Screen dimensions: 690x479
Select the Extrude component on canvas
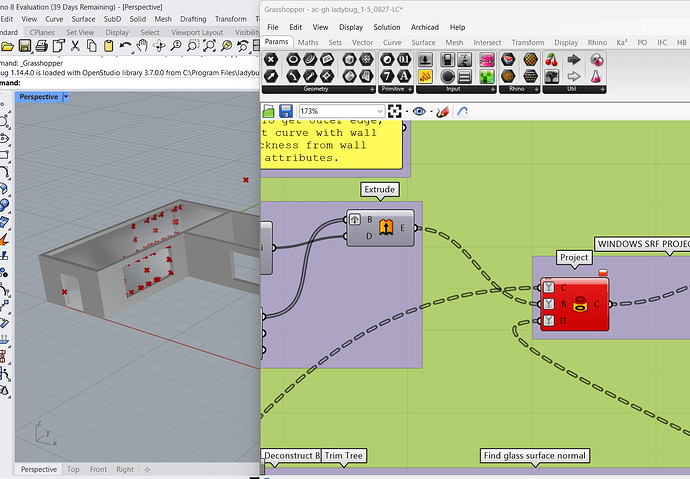(x=381, y=228)
